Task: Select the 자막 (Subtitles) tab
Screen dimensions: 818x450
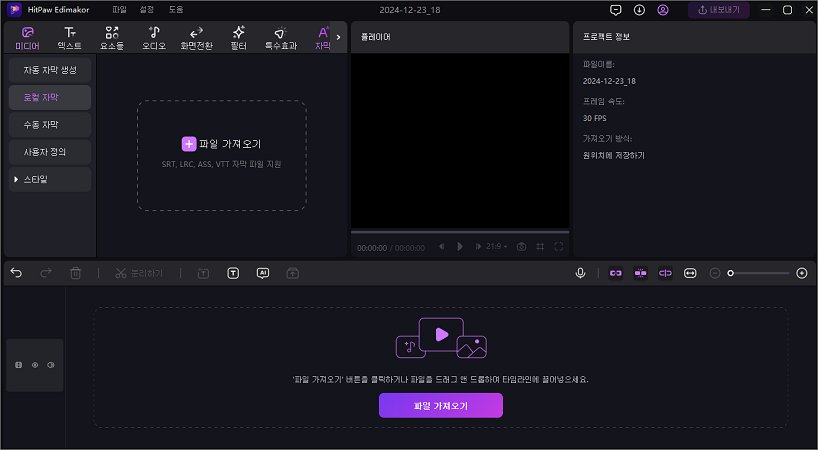Action: pyautogui.click(x=323, y=38)
